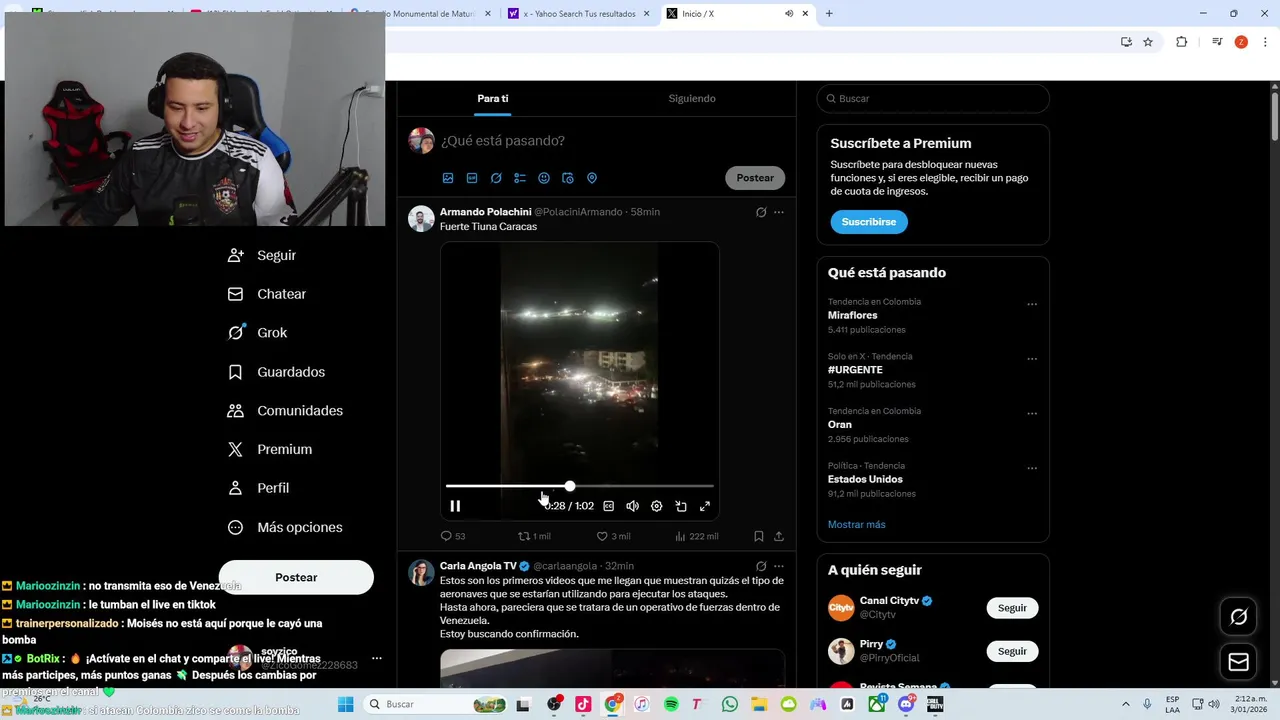The height and width of the screenshot is (720, 1280).
Task: Toggle video captions
Action: click(608, 506)
